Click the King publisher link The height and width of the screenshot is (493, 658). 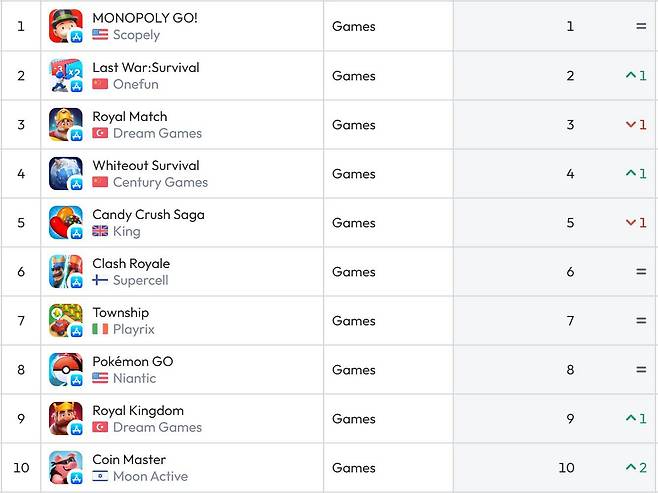127,231
